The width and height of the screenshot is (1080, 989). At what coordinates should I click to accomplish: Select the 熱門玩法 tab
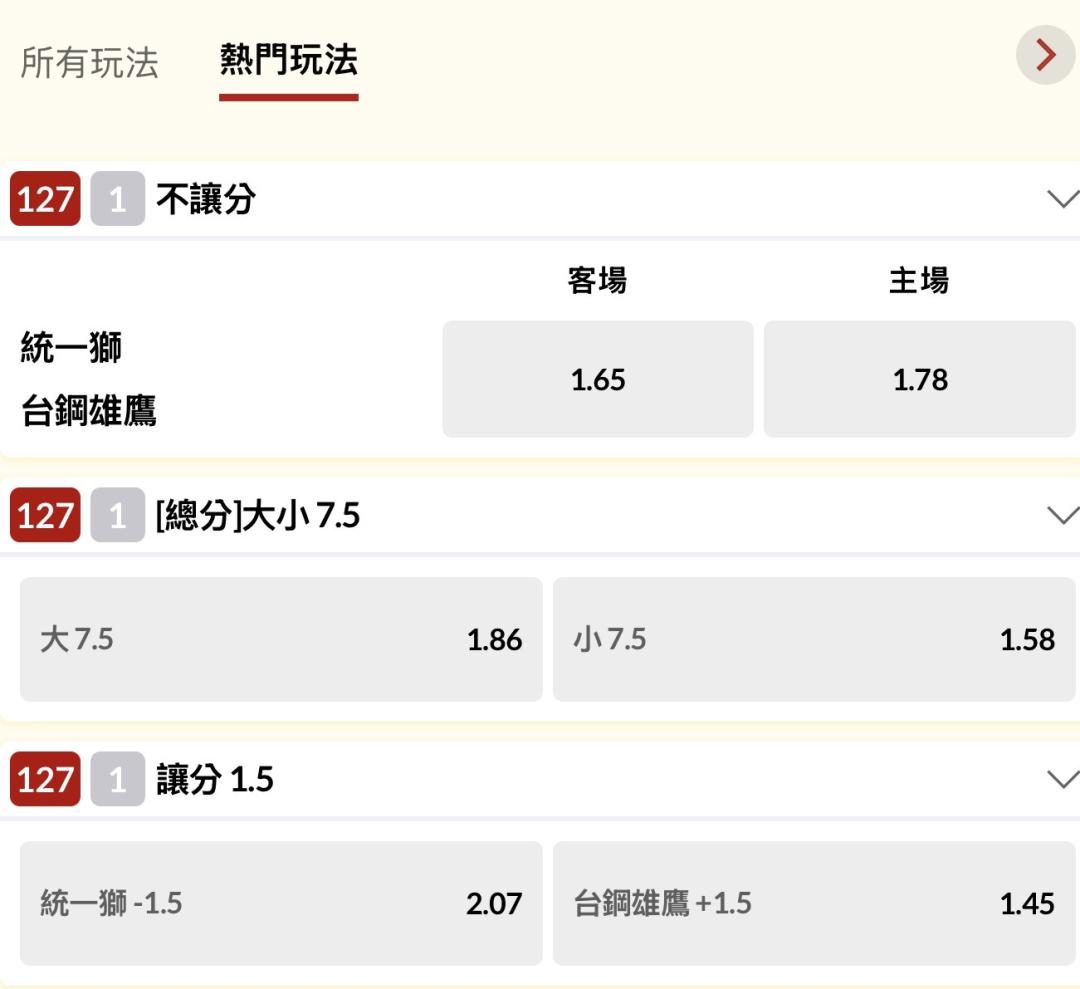point(289,60)
